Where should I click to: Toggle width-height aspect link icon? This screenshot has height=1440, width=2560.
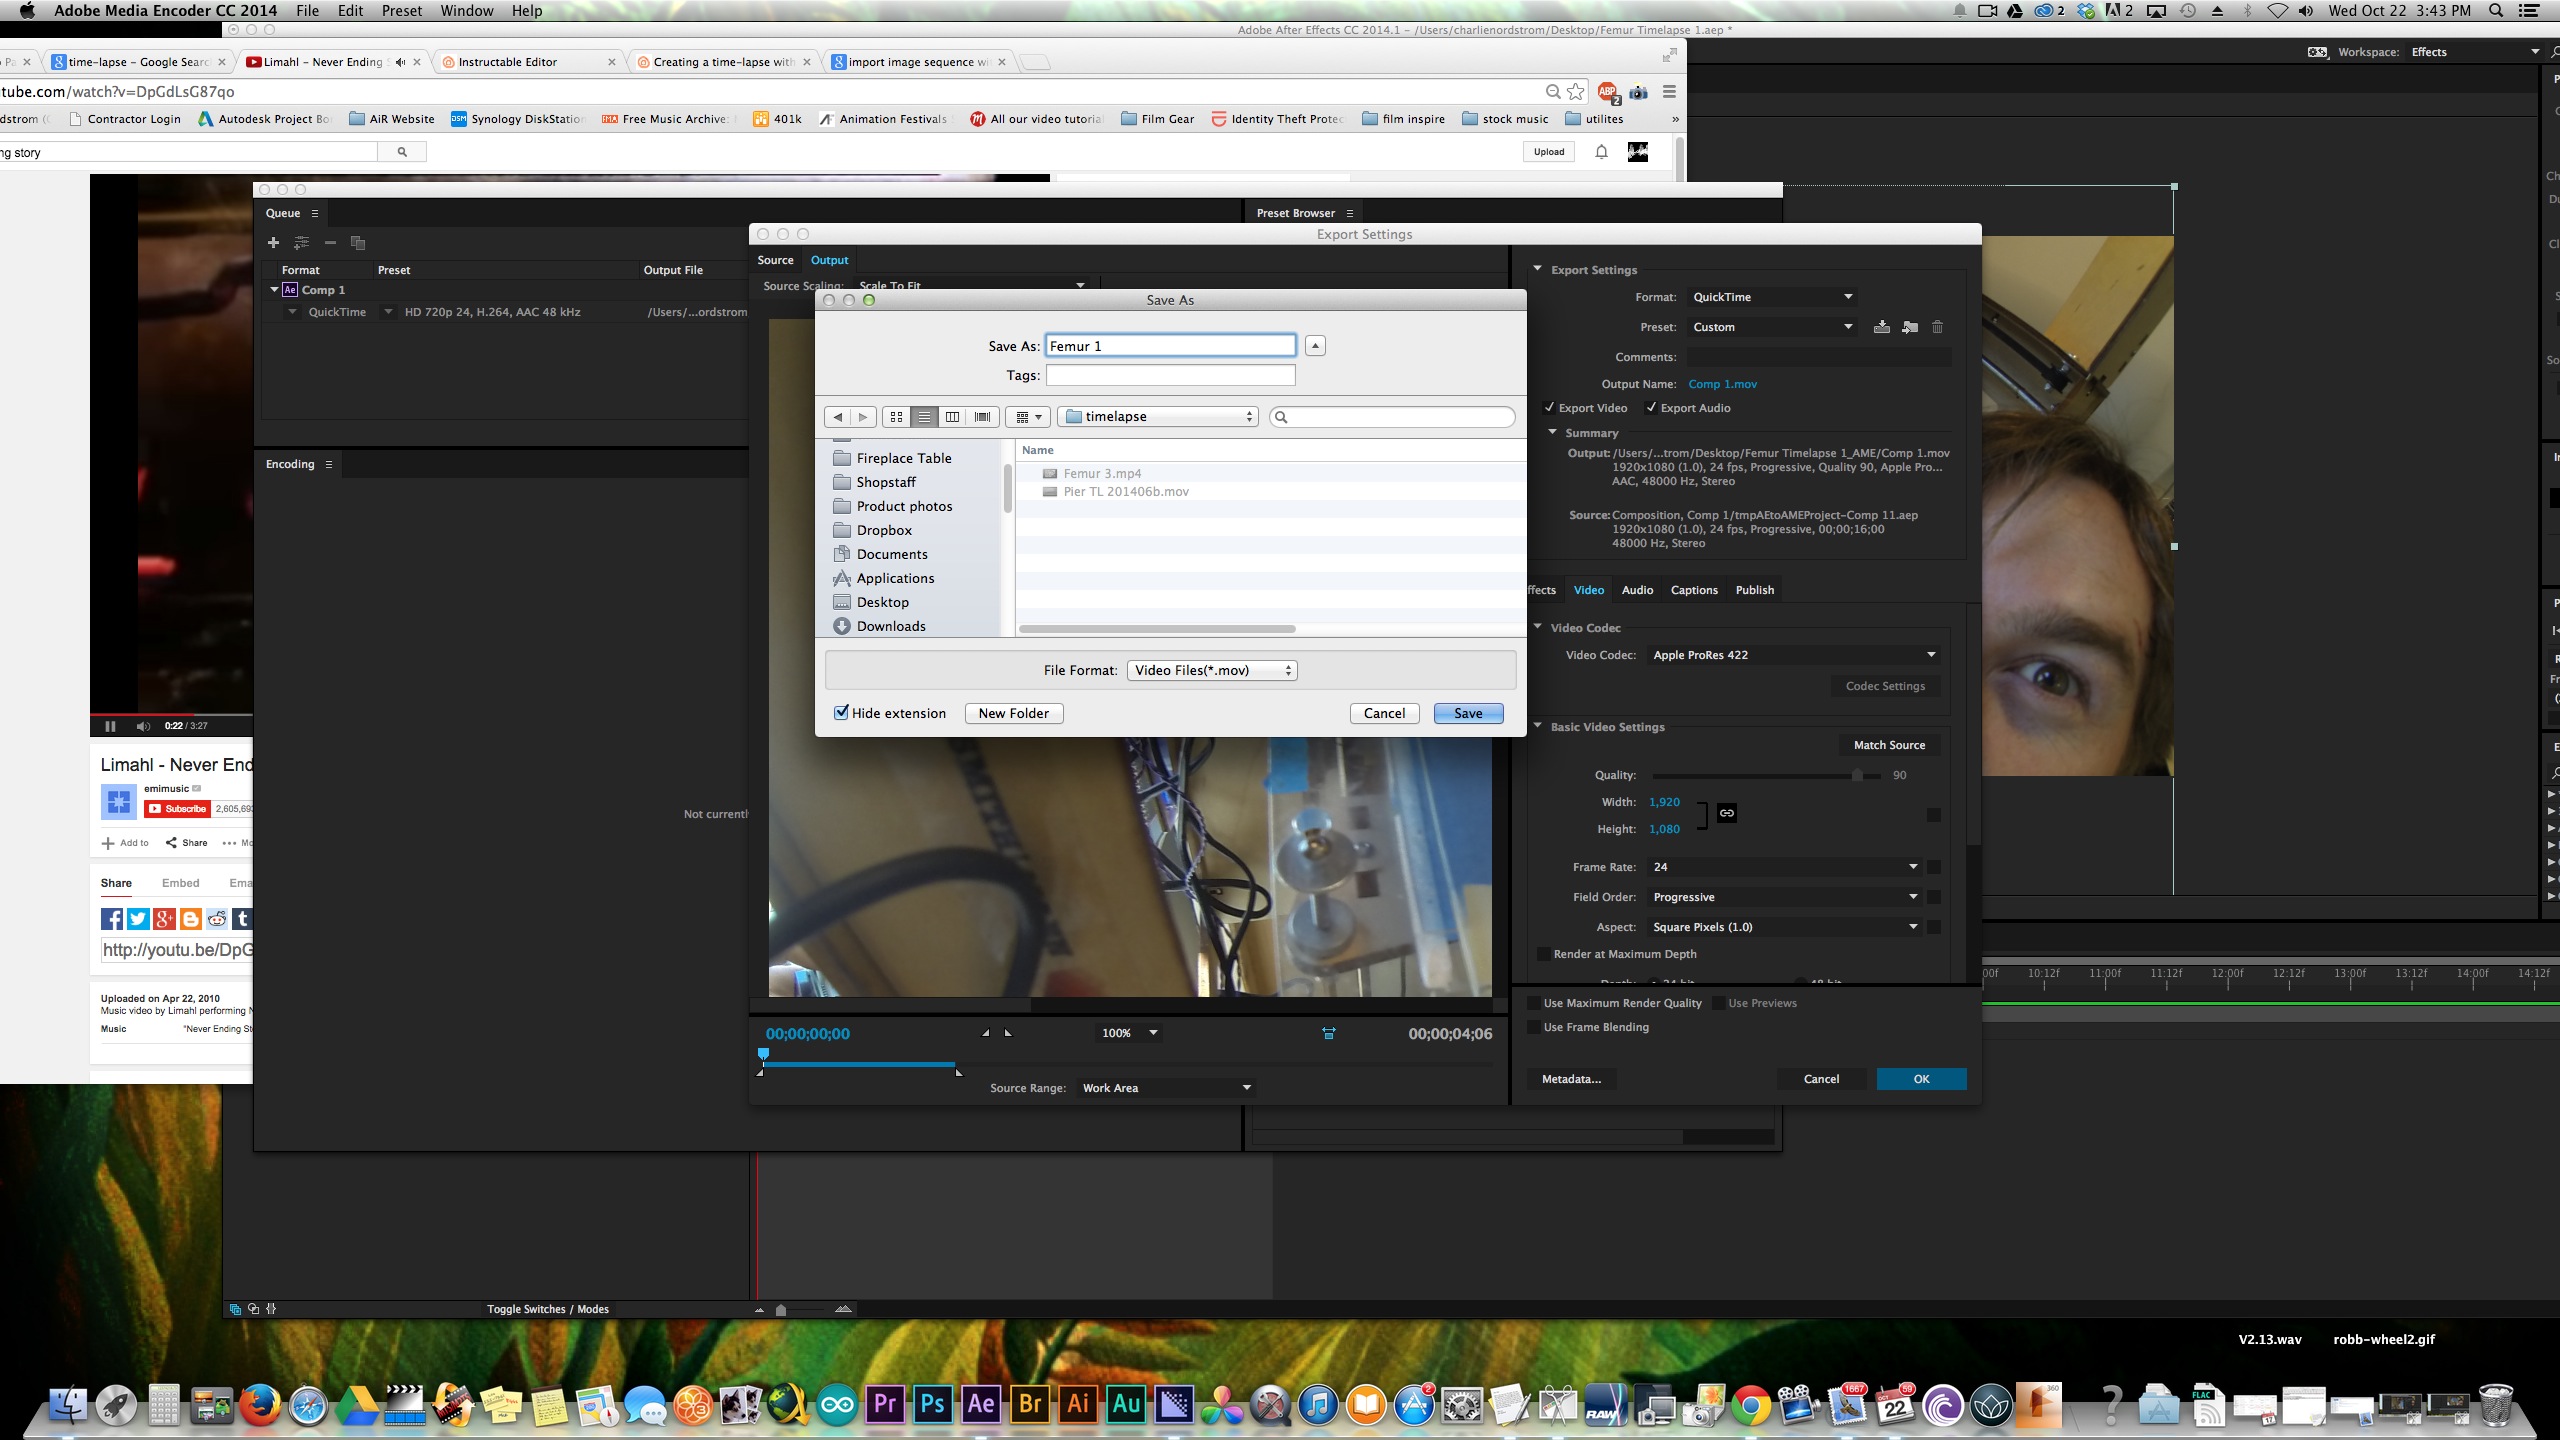tap(1727, 813)
